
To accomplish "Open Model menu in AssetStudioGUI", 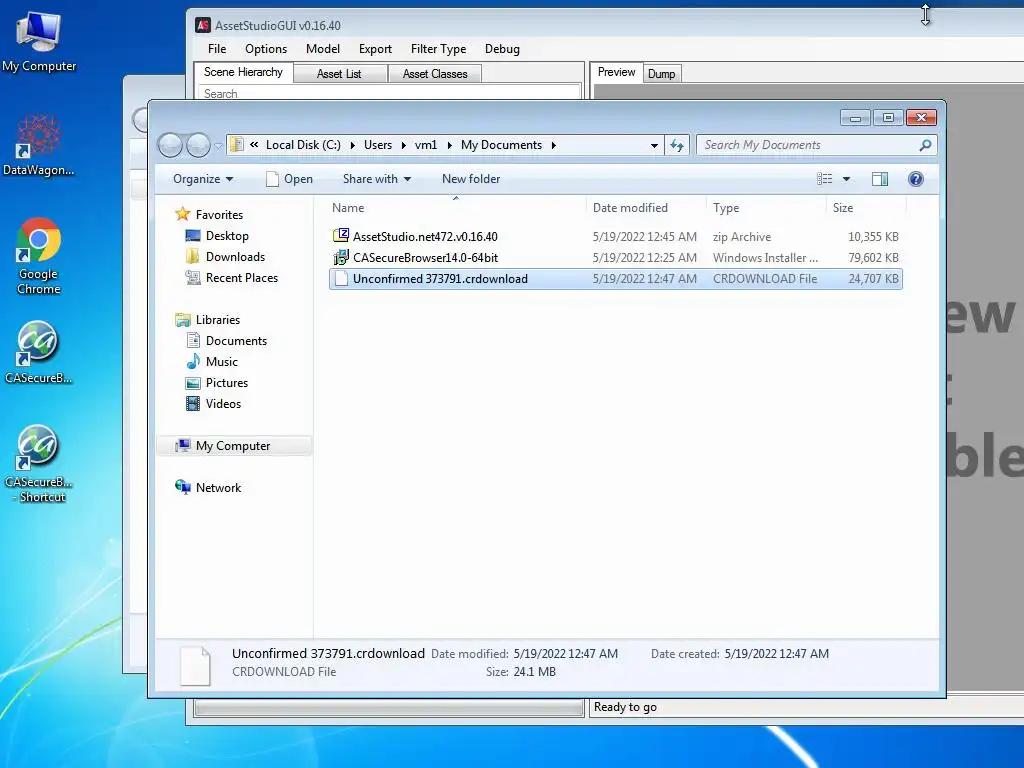I will click(323, 49).
